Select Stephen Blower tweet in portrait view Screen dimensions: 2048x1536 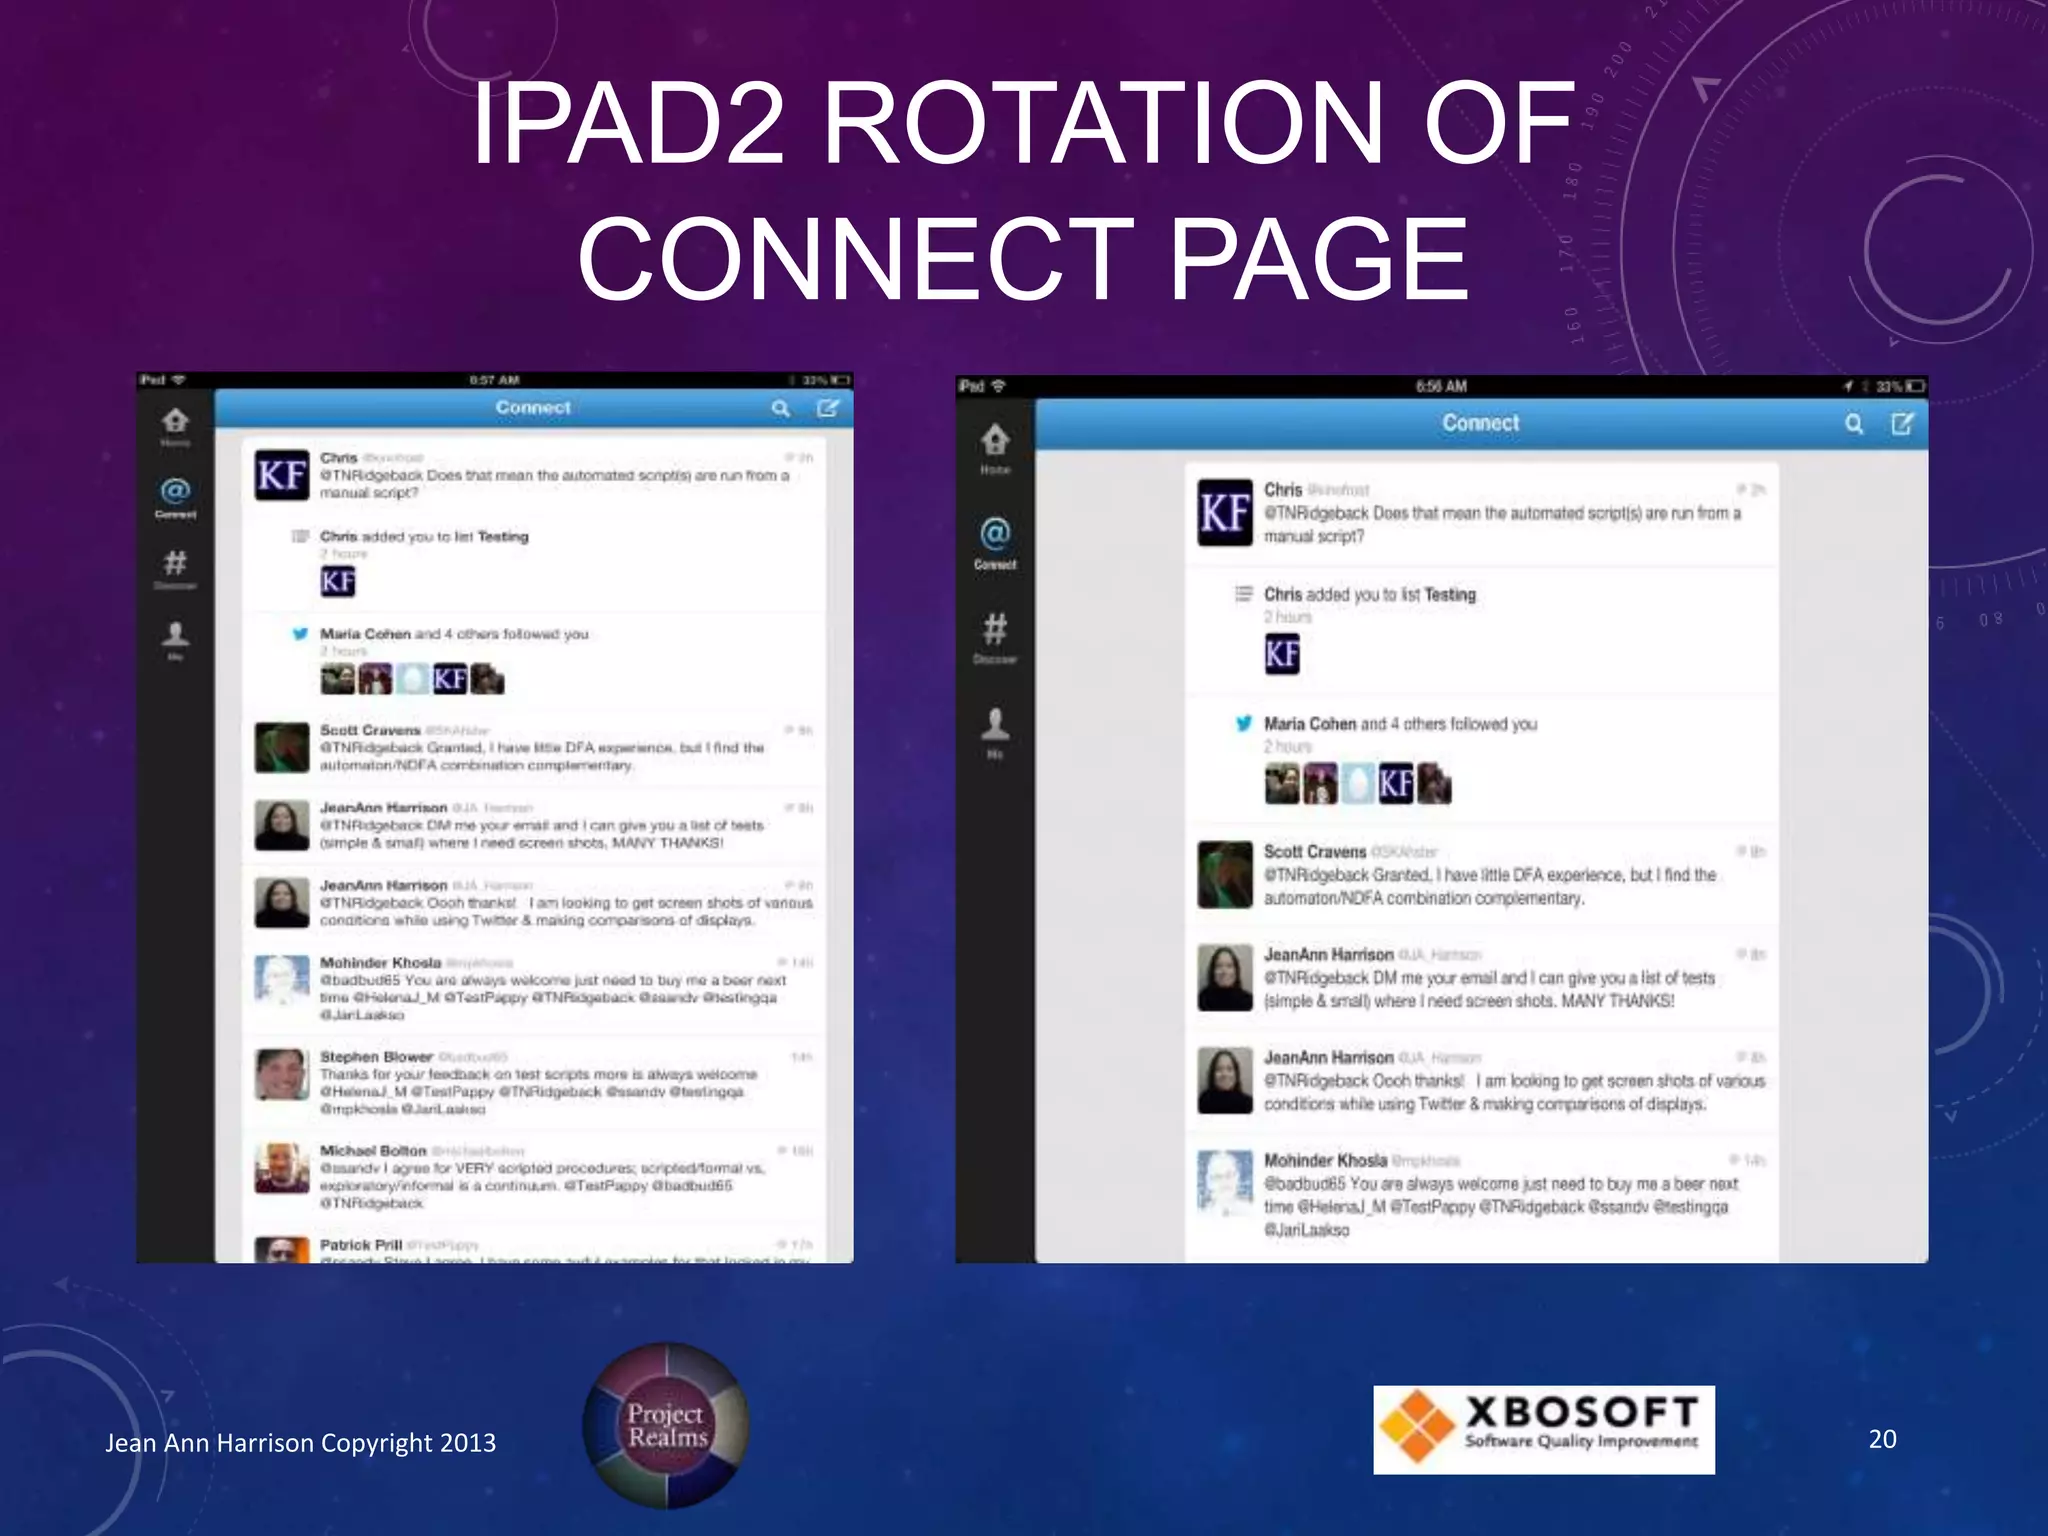pyautogui.click(x=534, y=1082)
